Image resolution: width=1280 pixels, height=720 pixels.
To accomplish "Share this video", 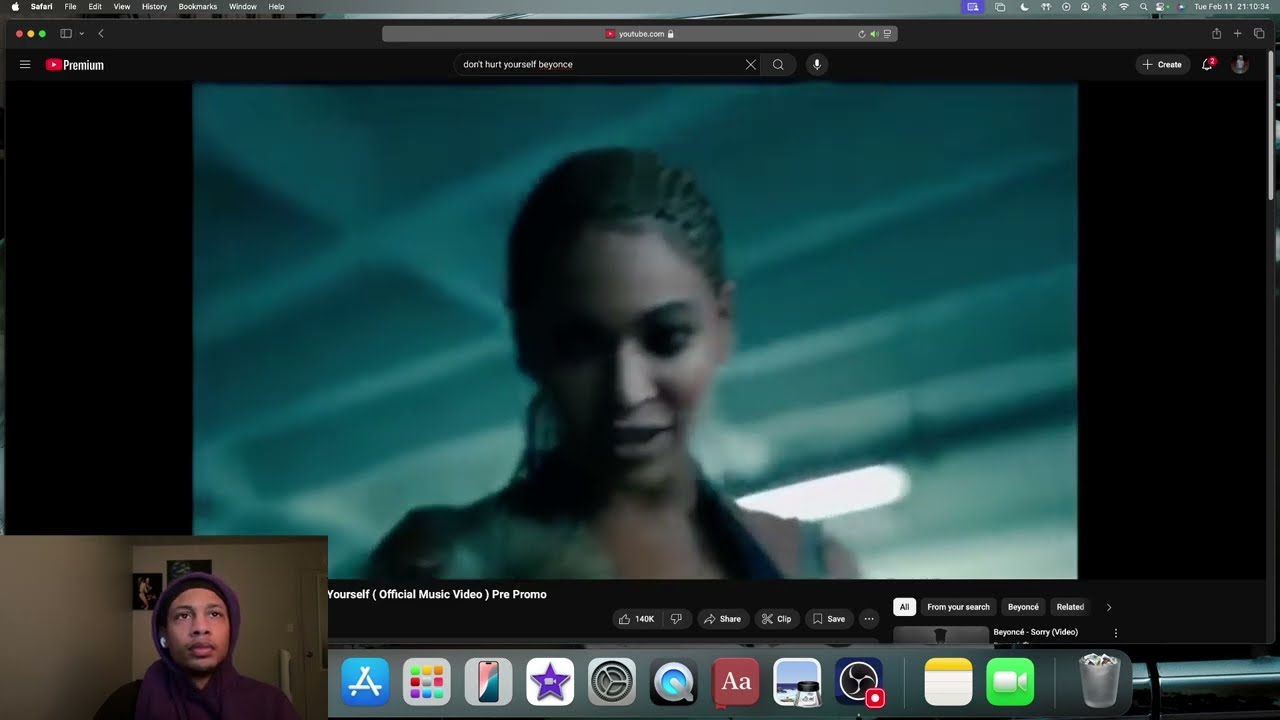I will click(722, 619).
